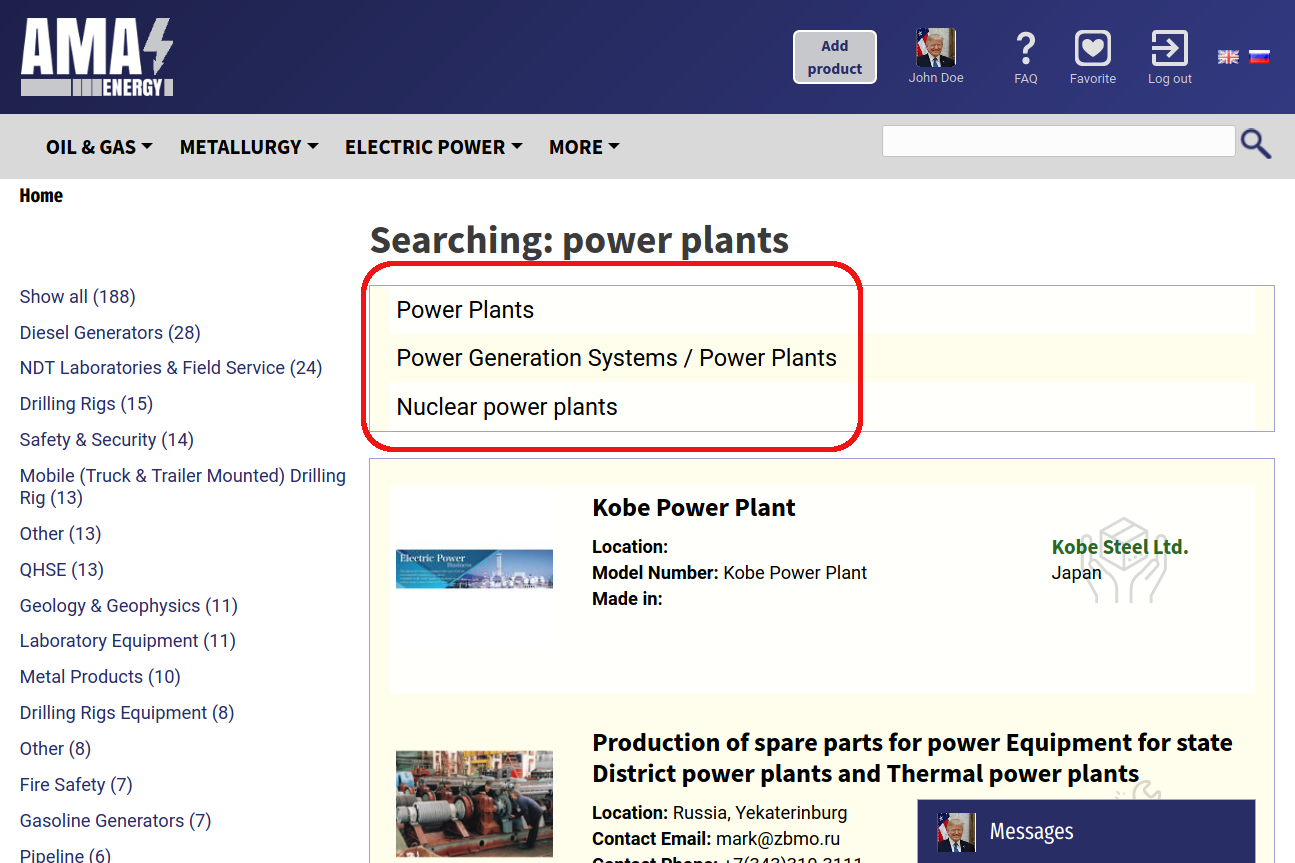Filter by Diesel Generators (28)
The image size is (1295, 863).
110,333
